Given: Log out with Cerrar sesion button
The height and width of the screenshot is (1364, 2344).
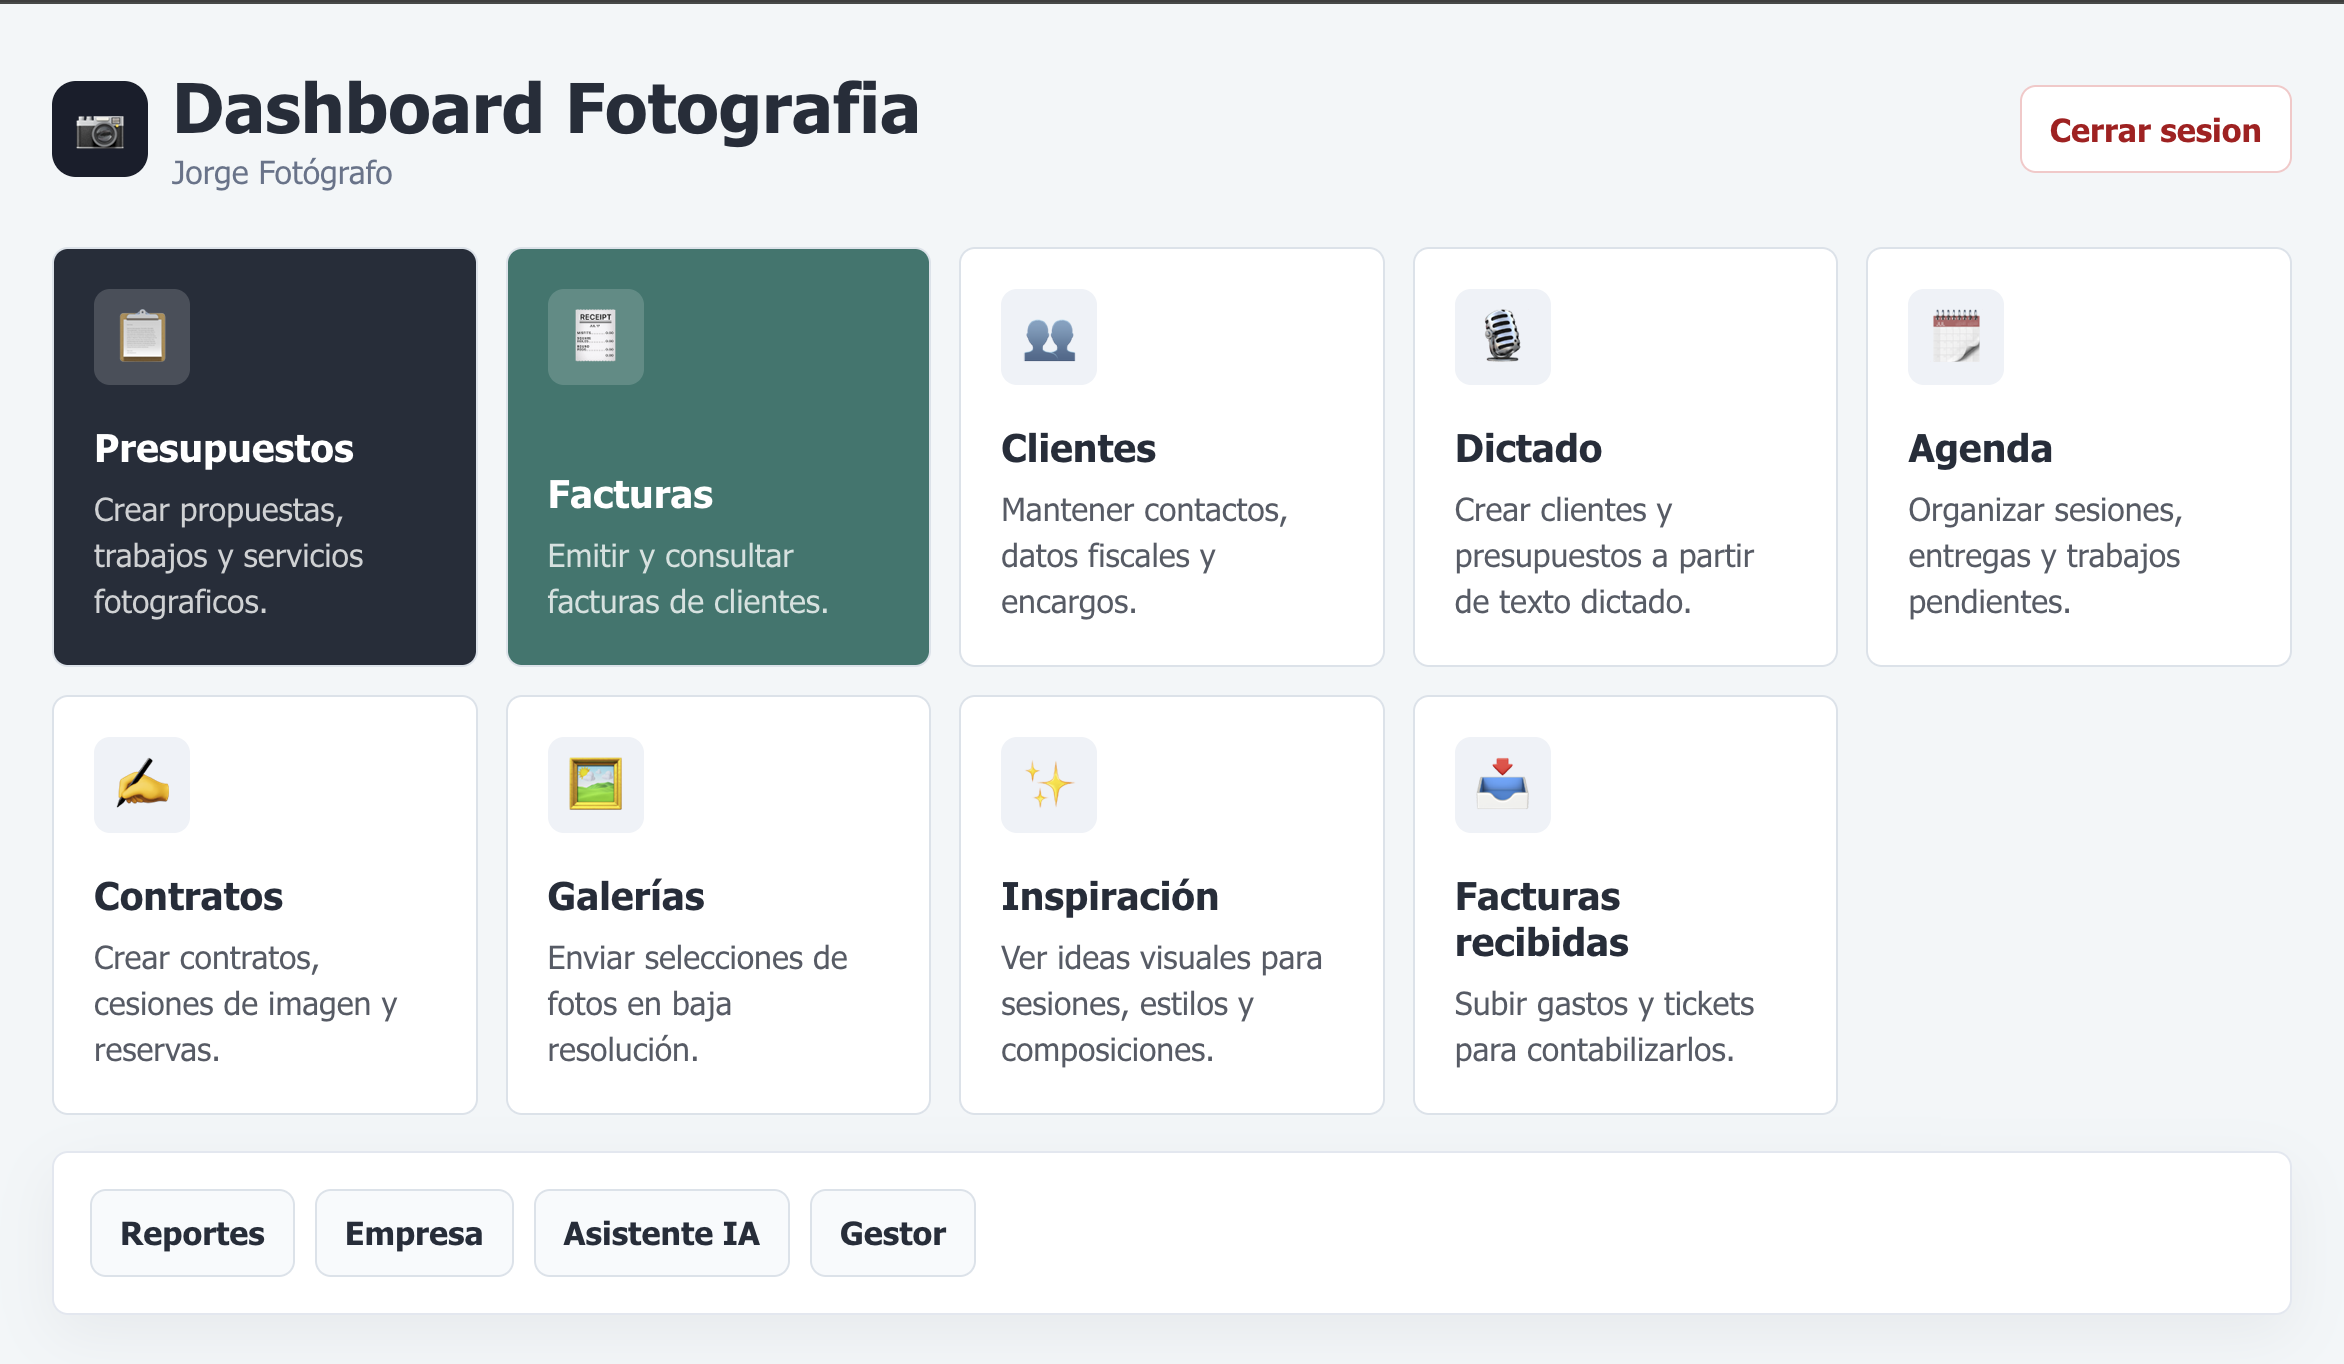Looking at the screenshot, I should coord(2155,129).
